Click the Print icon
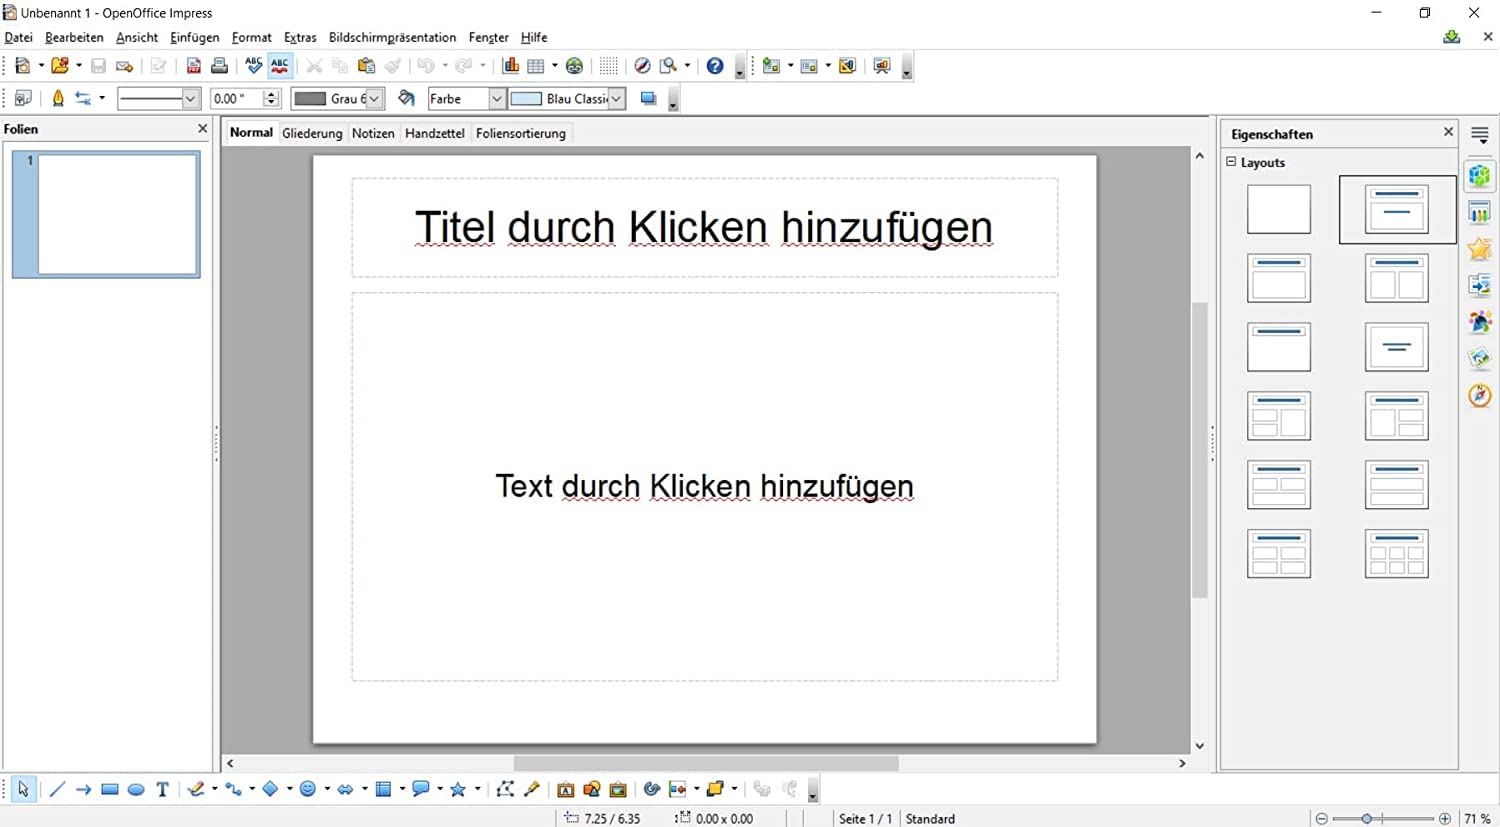This screenshot has width=1500, height=827. pyautogui.click(x=219, y=66)
